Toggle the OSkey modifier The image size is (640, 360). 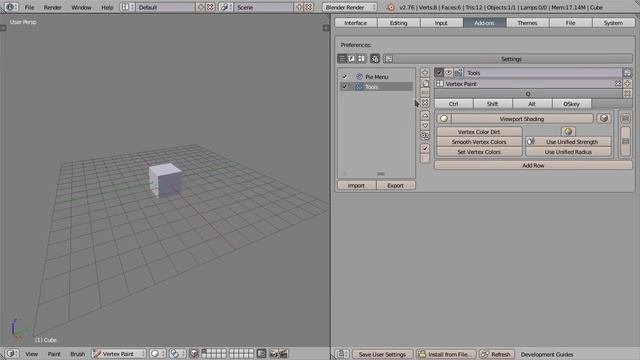tap(571, 104)
